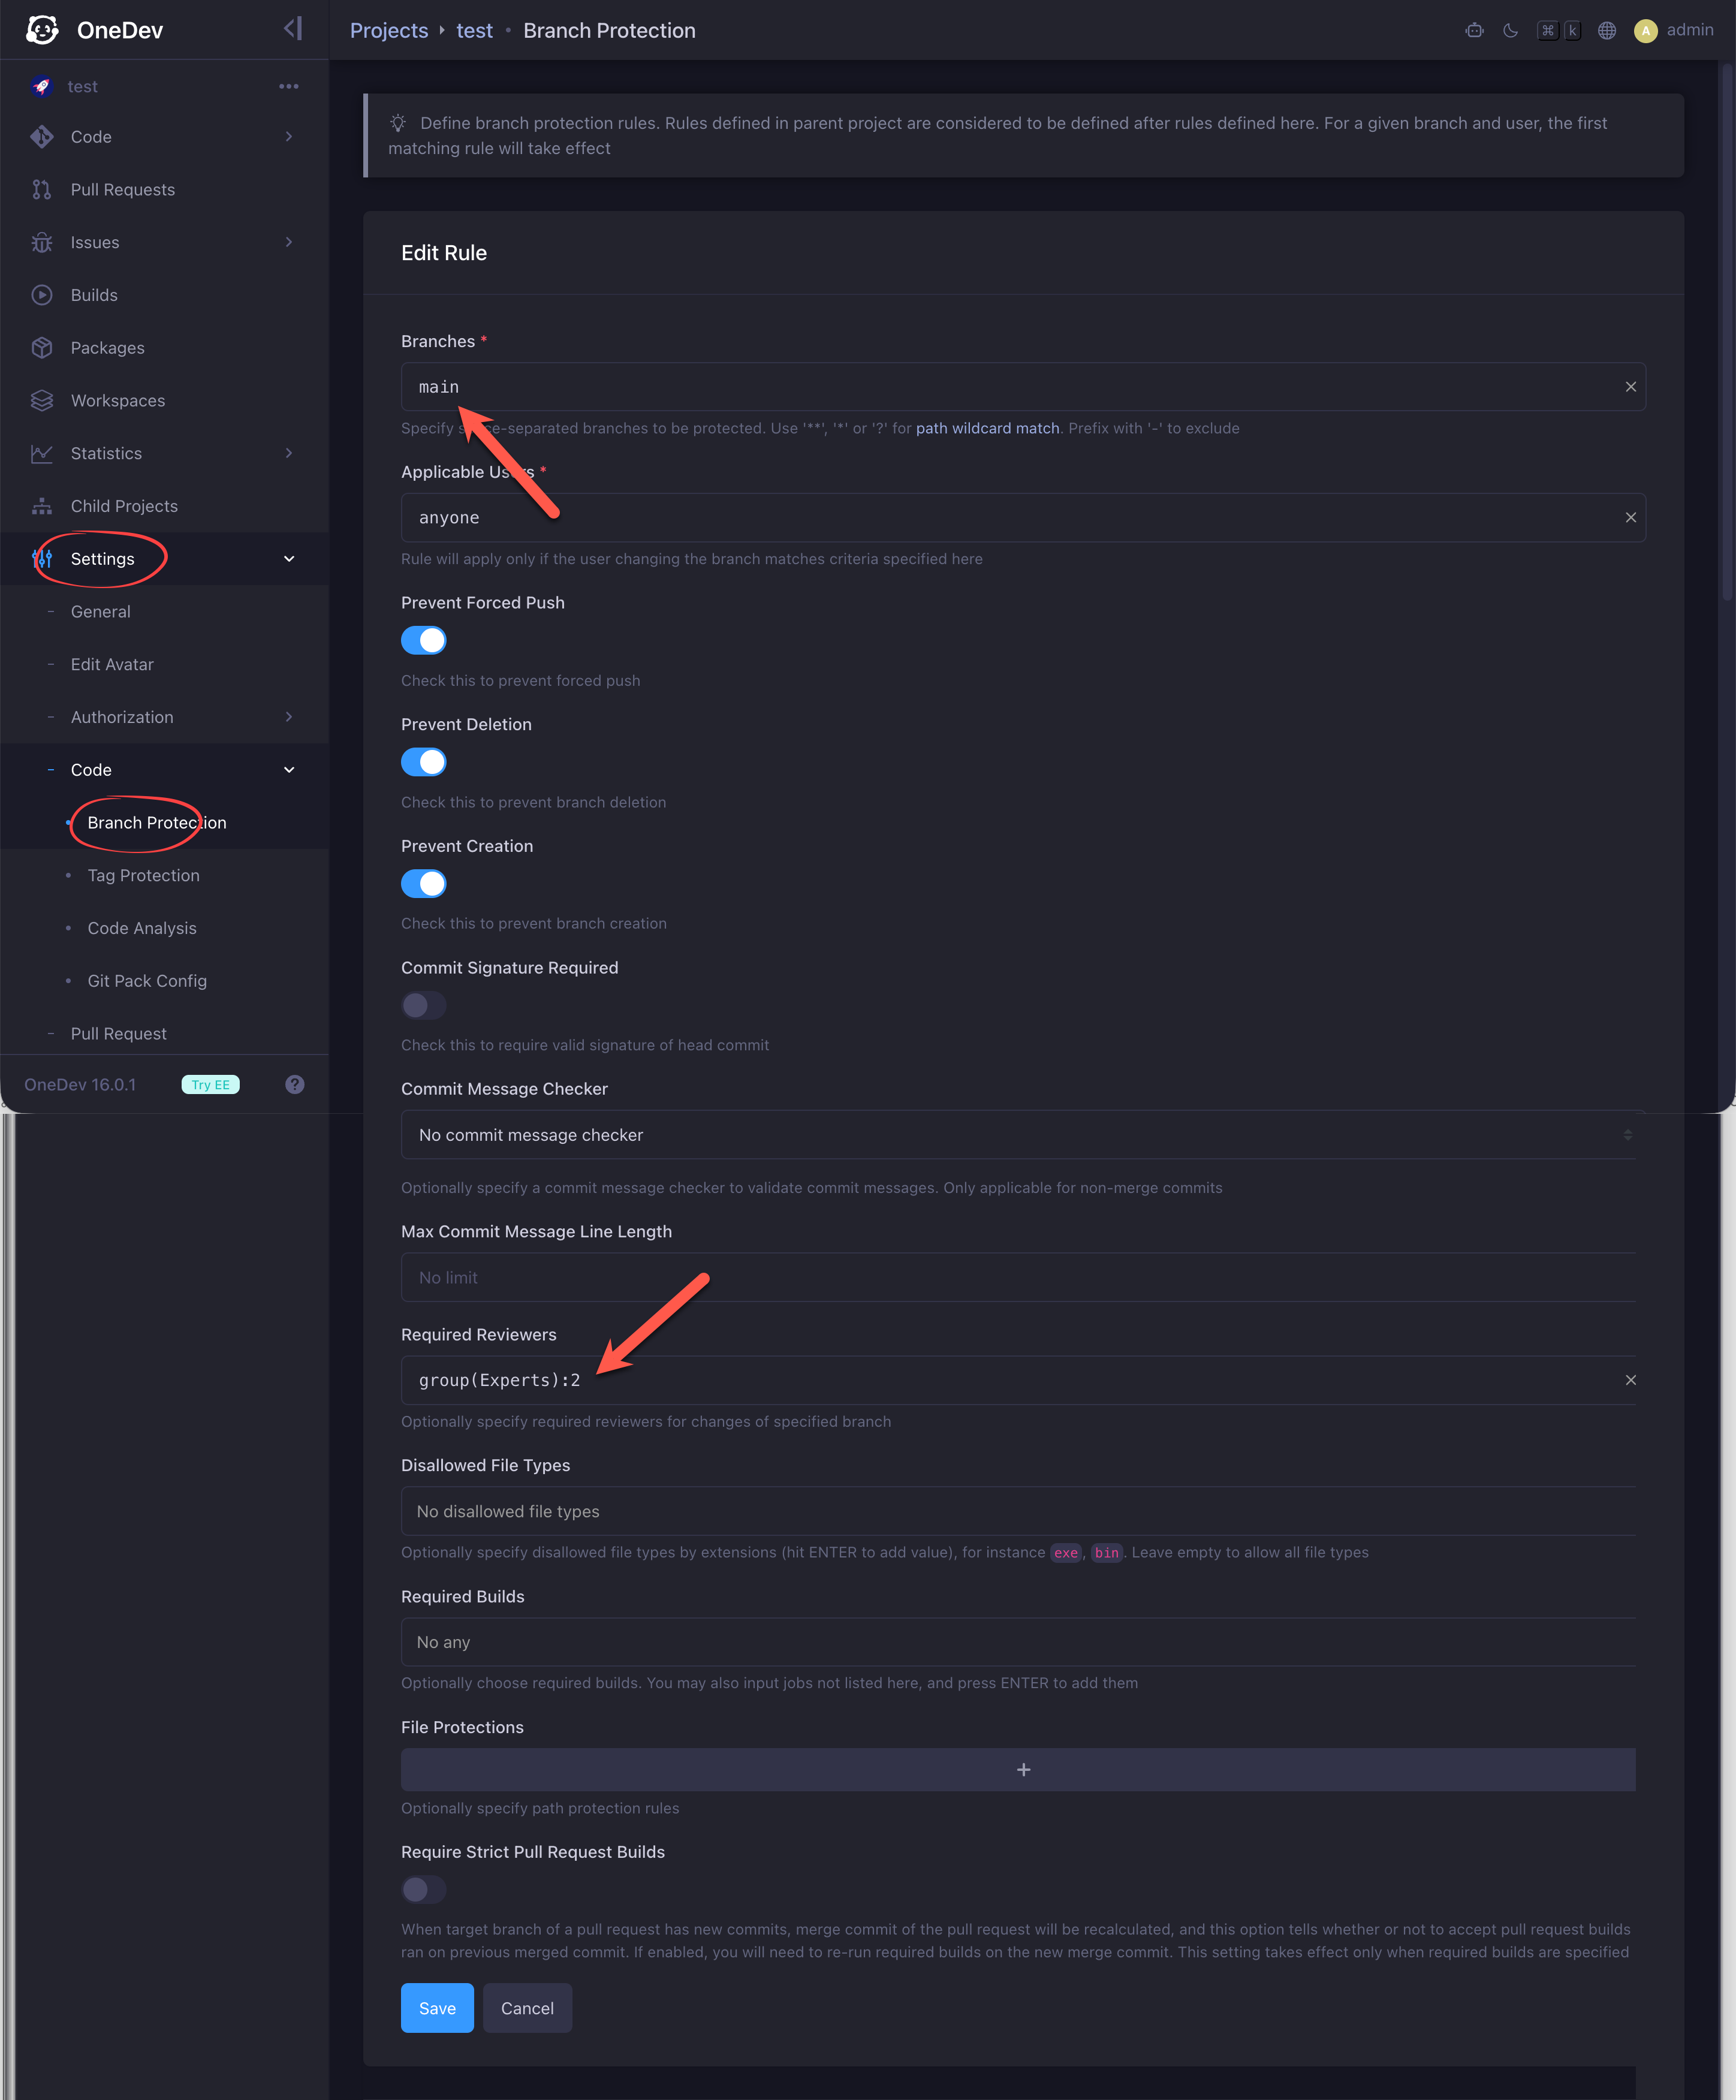Clear the Branches field with the X

click(1631, 387)
